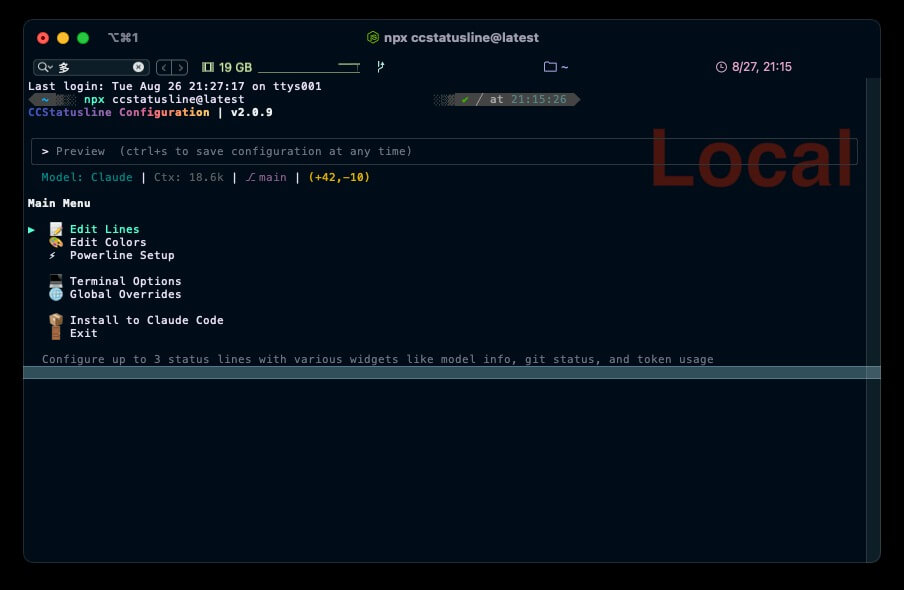Click the memory usage sparkline graph
The width and height of the screenshot is (904, 590).
click(x=309, y=67)
